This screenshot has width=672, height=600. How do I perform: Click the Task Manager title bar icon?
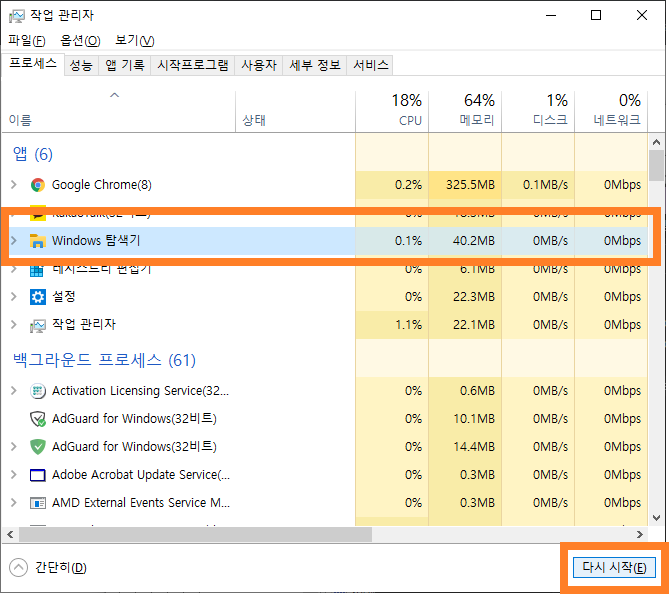[x=17, y=16]
